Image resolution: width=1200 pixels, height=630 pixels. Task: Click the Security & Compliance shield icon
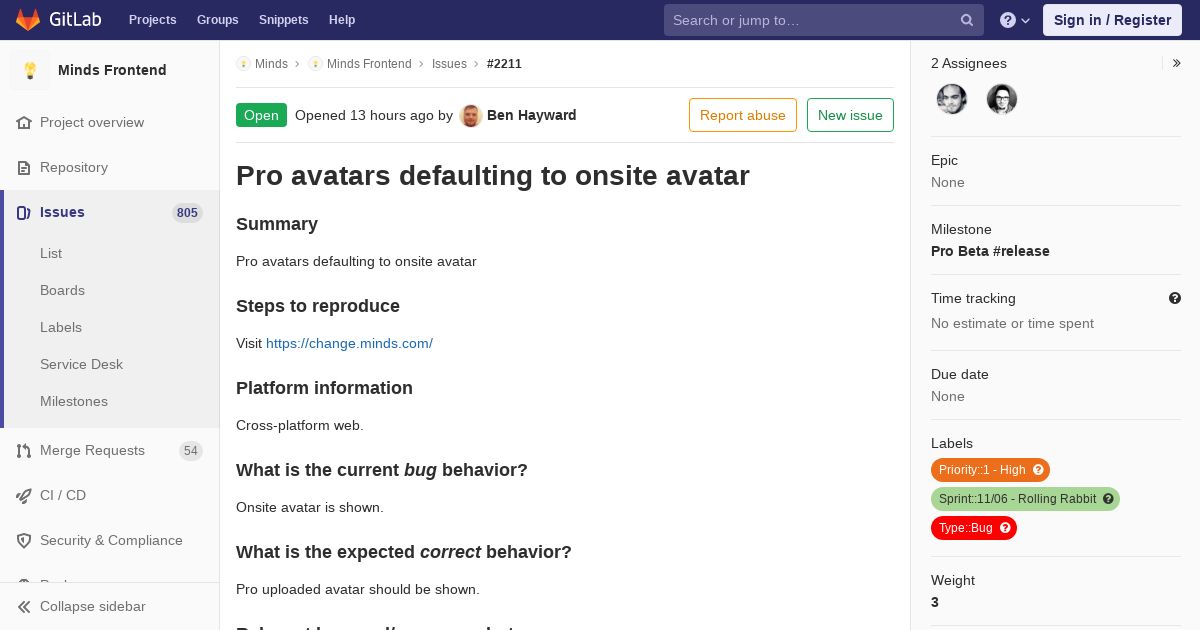tap(24, 540)
